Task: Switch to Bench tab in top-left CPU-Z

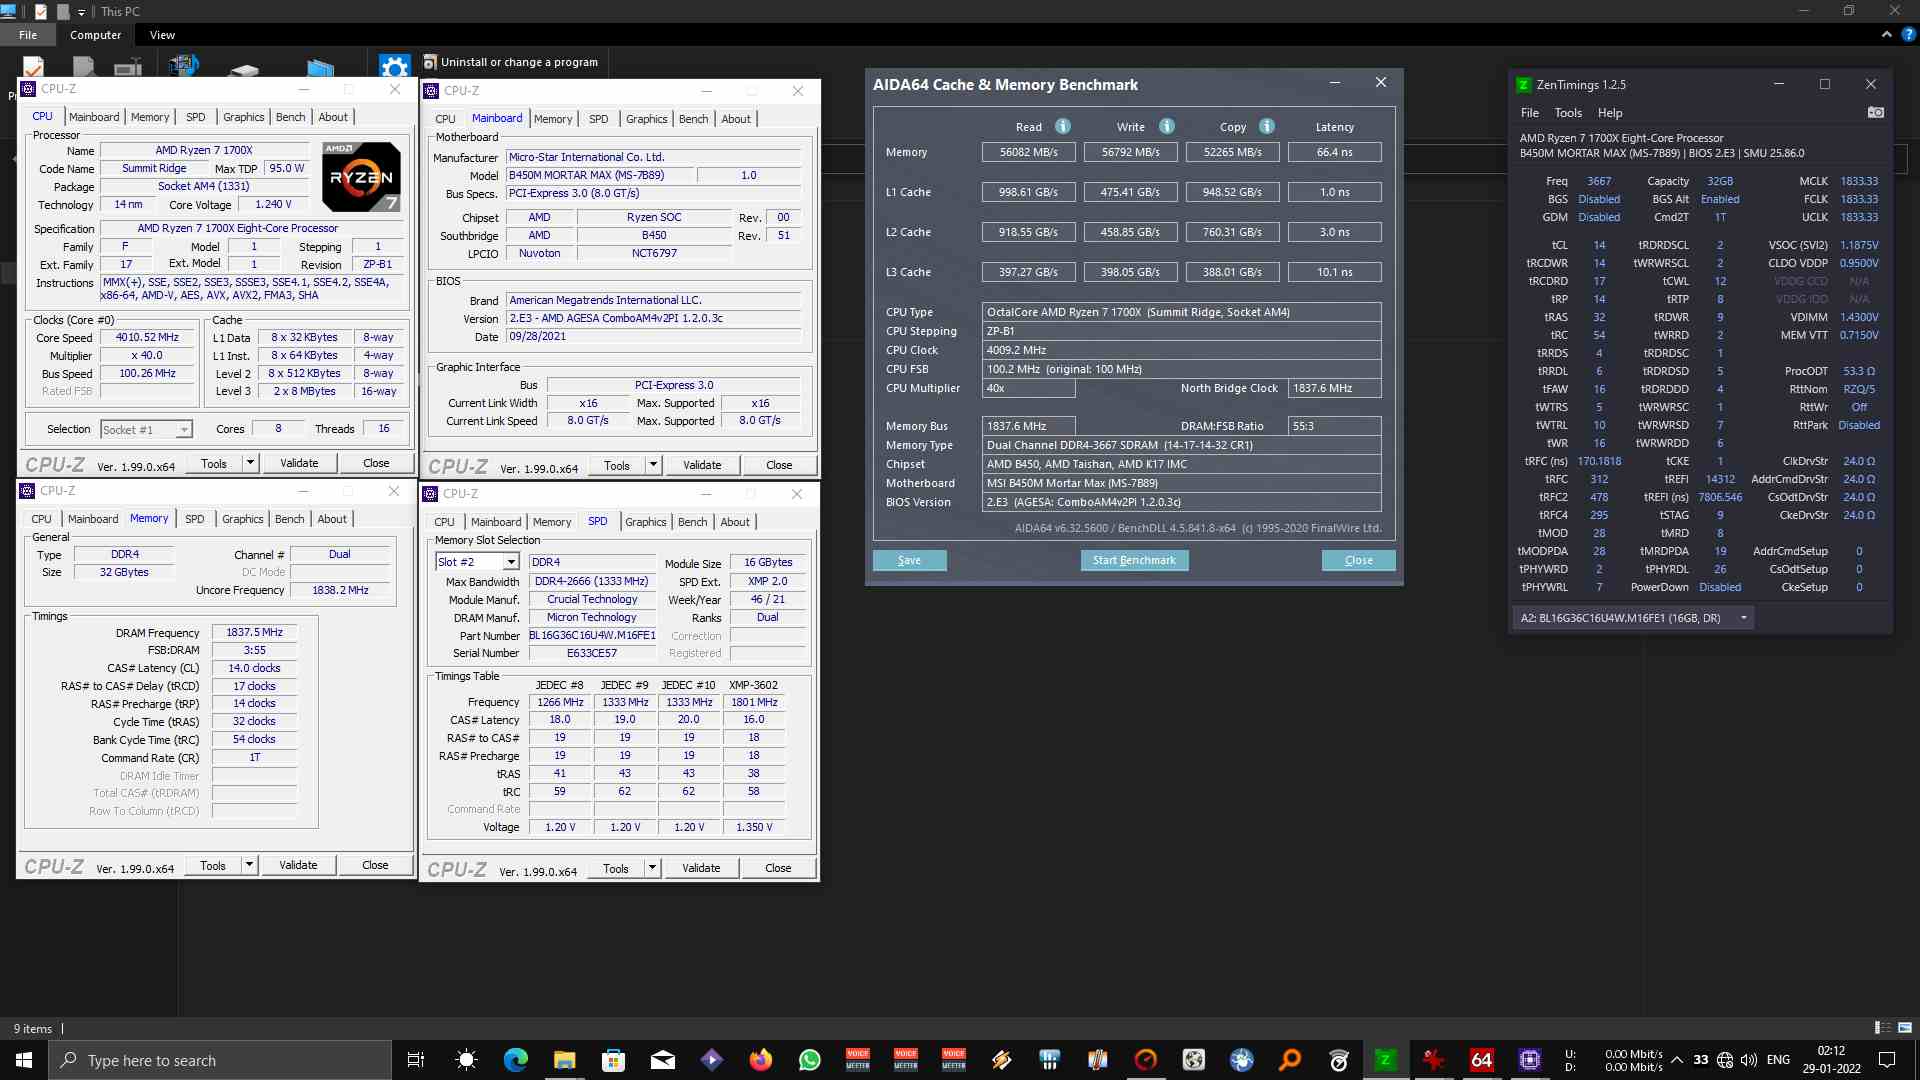Action: 291,117
